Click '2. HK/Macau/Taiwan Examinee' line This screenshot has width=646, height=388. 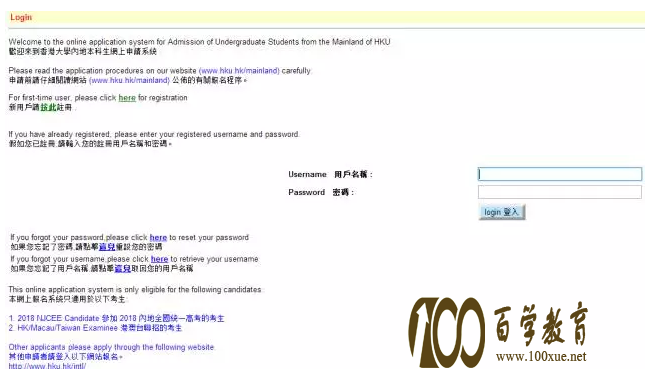pyautogui.click(x=95, y=328)
